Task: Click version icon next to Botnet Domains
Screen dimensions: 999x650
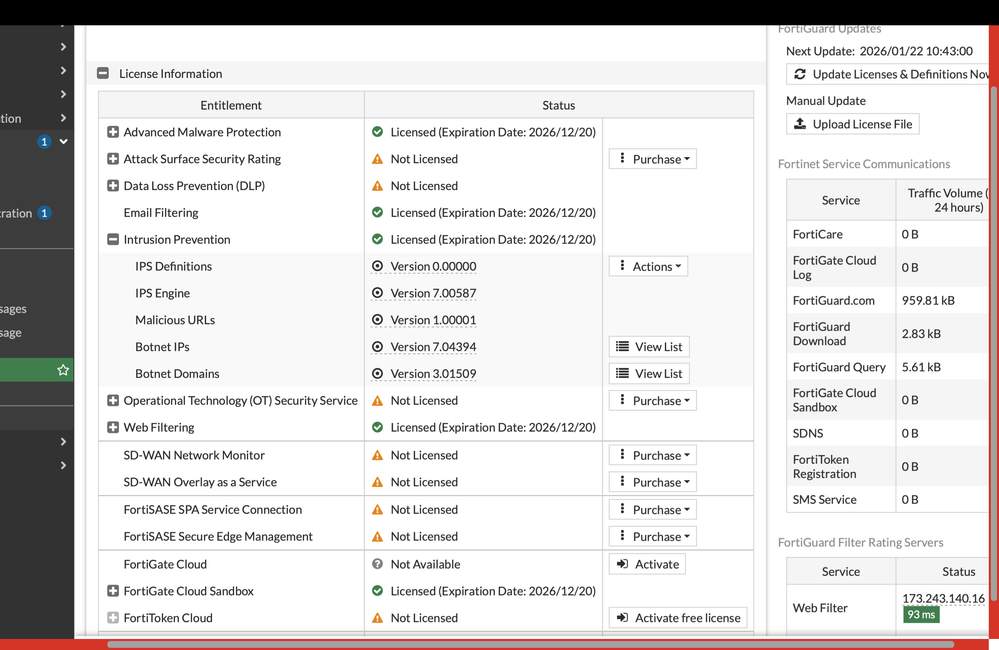Action: tap(377, 373)
